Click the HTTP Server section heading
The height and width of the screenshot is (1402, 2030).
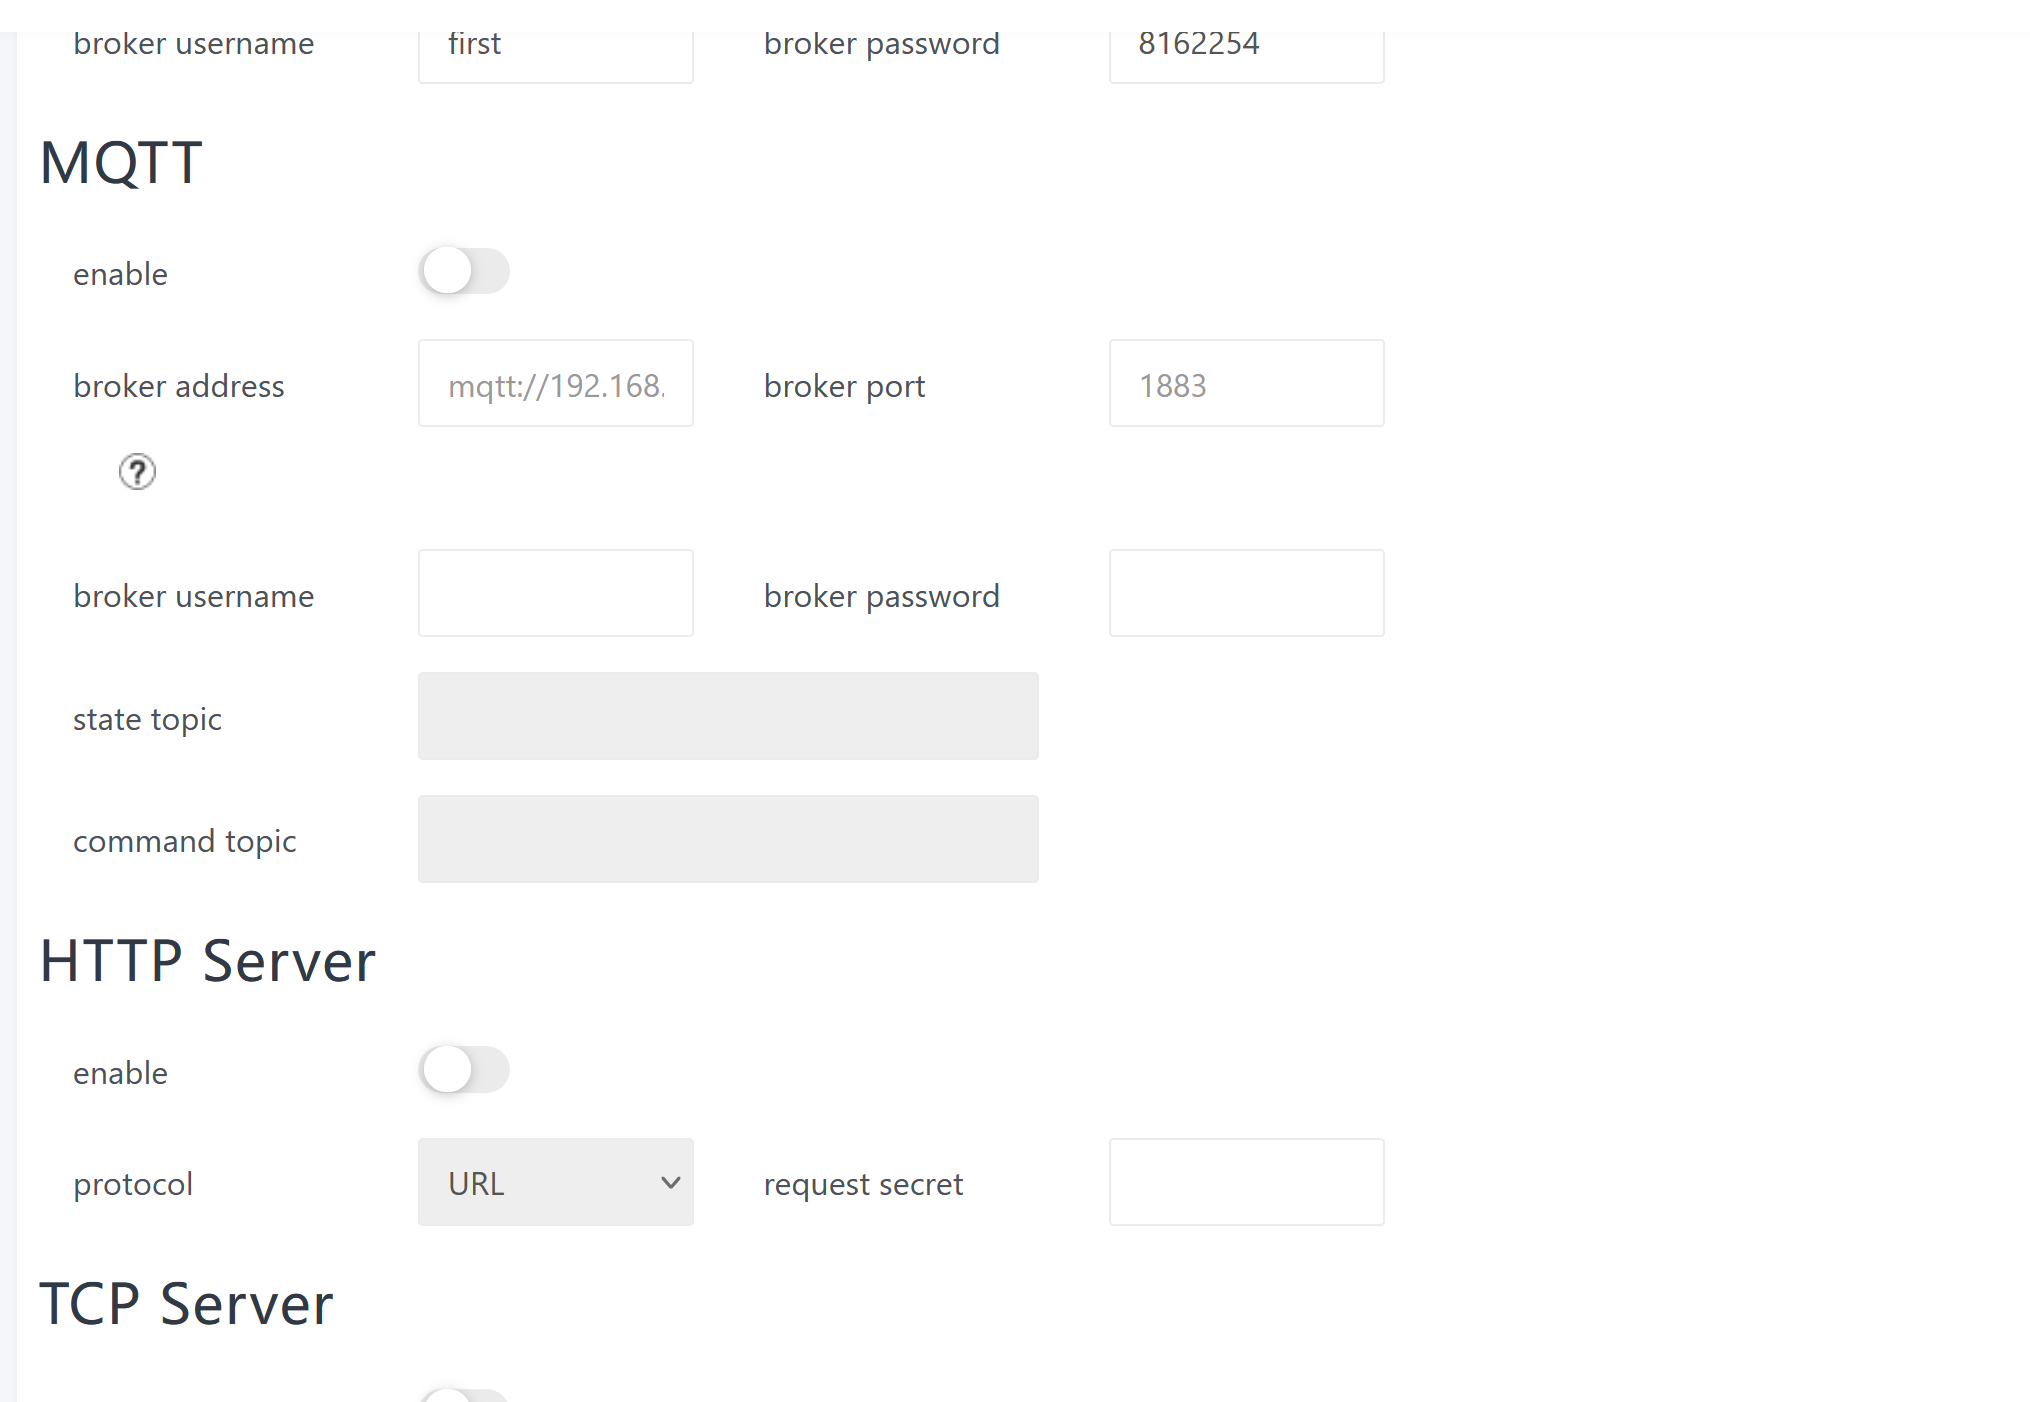click(207, 961)
